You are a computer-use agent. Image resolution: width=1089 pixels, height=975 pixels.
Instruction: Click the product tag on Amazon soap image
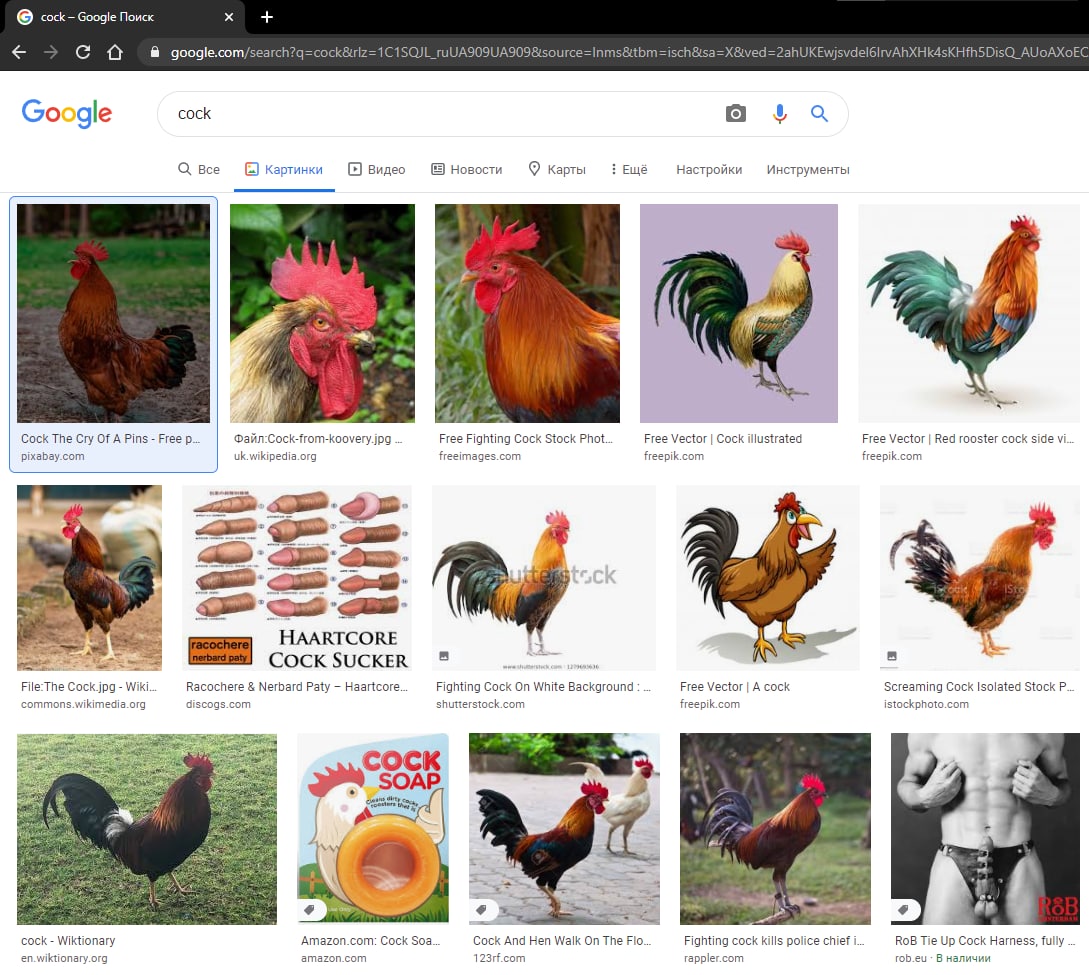point(309,909)
